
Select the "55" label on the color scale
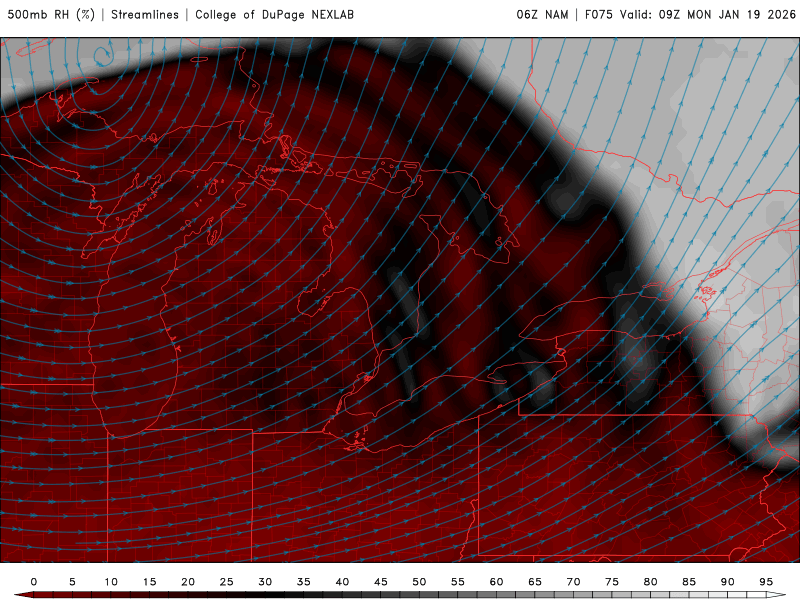tap(458, 582)
